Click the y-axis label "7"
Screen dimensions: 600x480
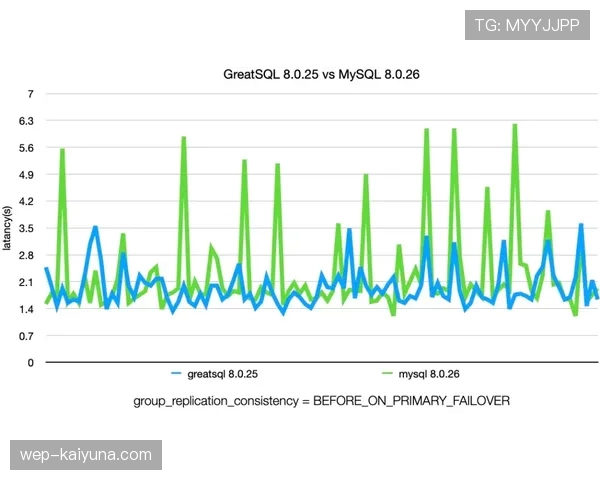coord(31,94)
